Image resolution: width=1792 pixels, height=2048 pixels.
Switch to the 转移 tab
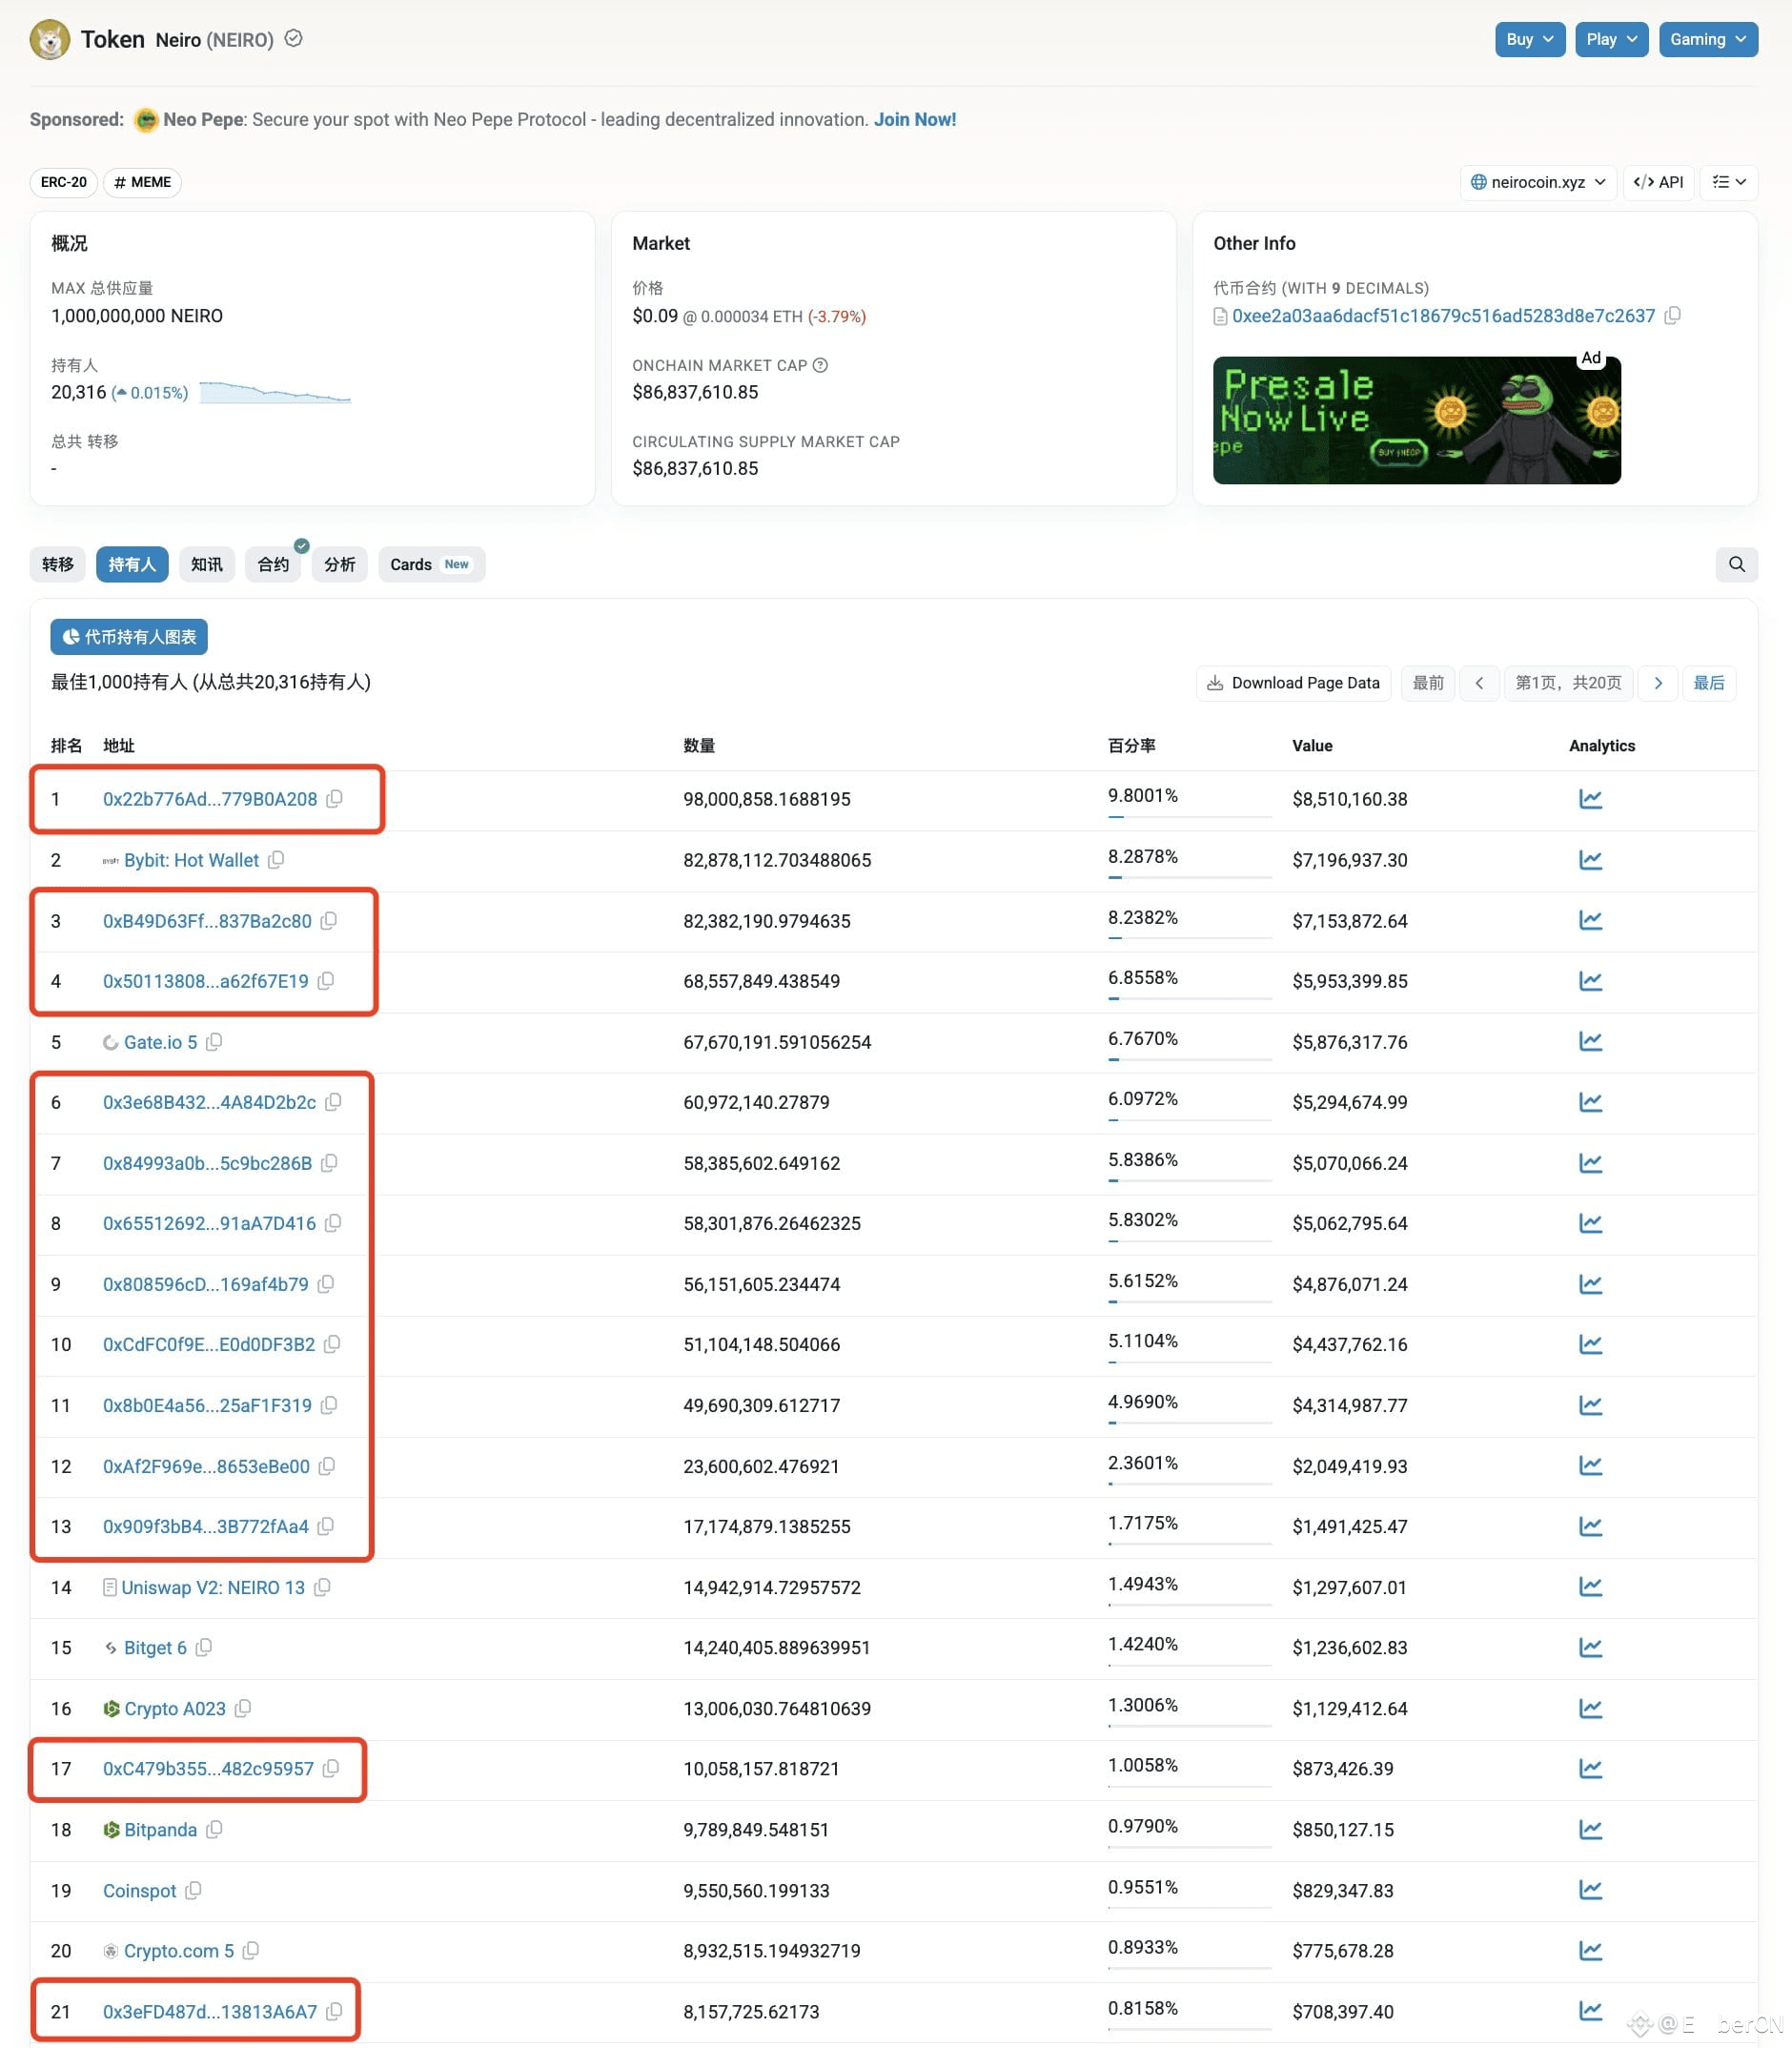click(x=58, y=564)
